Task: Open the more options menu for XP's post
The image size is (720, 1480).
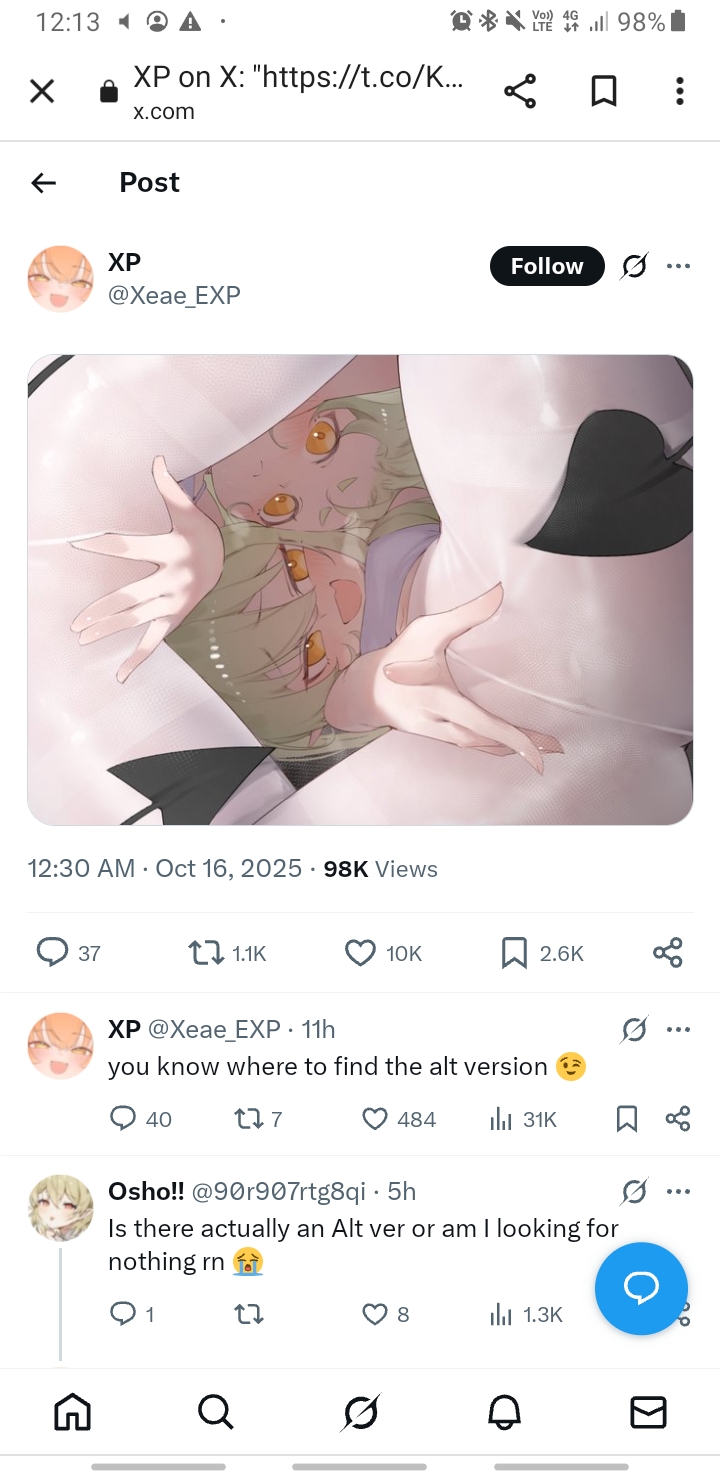Action: coord(678,266)
